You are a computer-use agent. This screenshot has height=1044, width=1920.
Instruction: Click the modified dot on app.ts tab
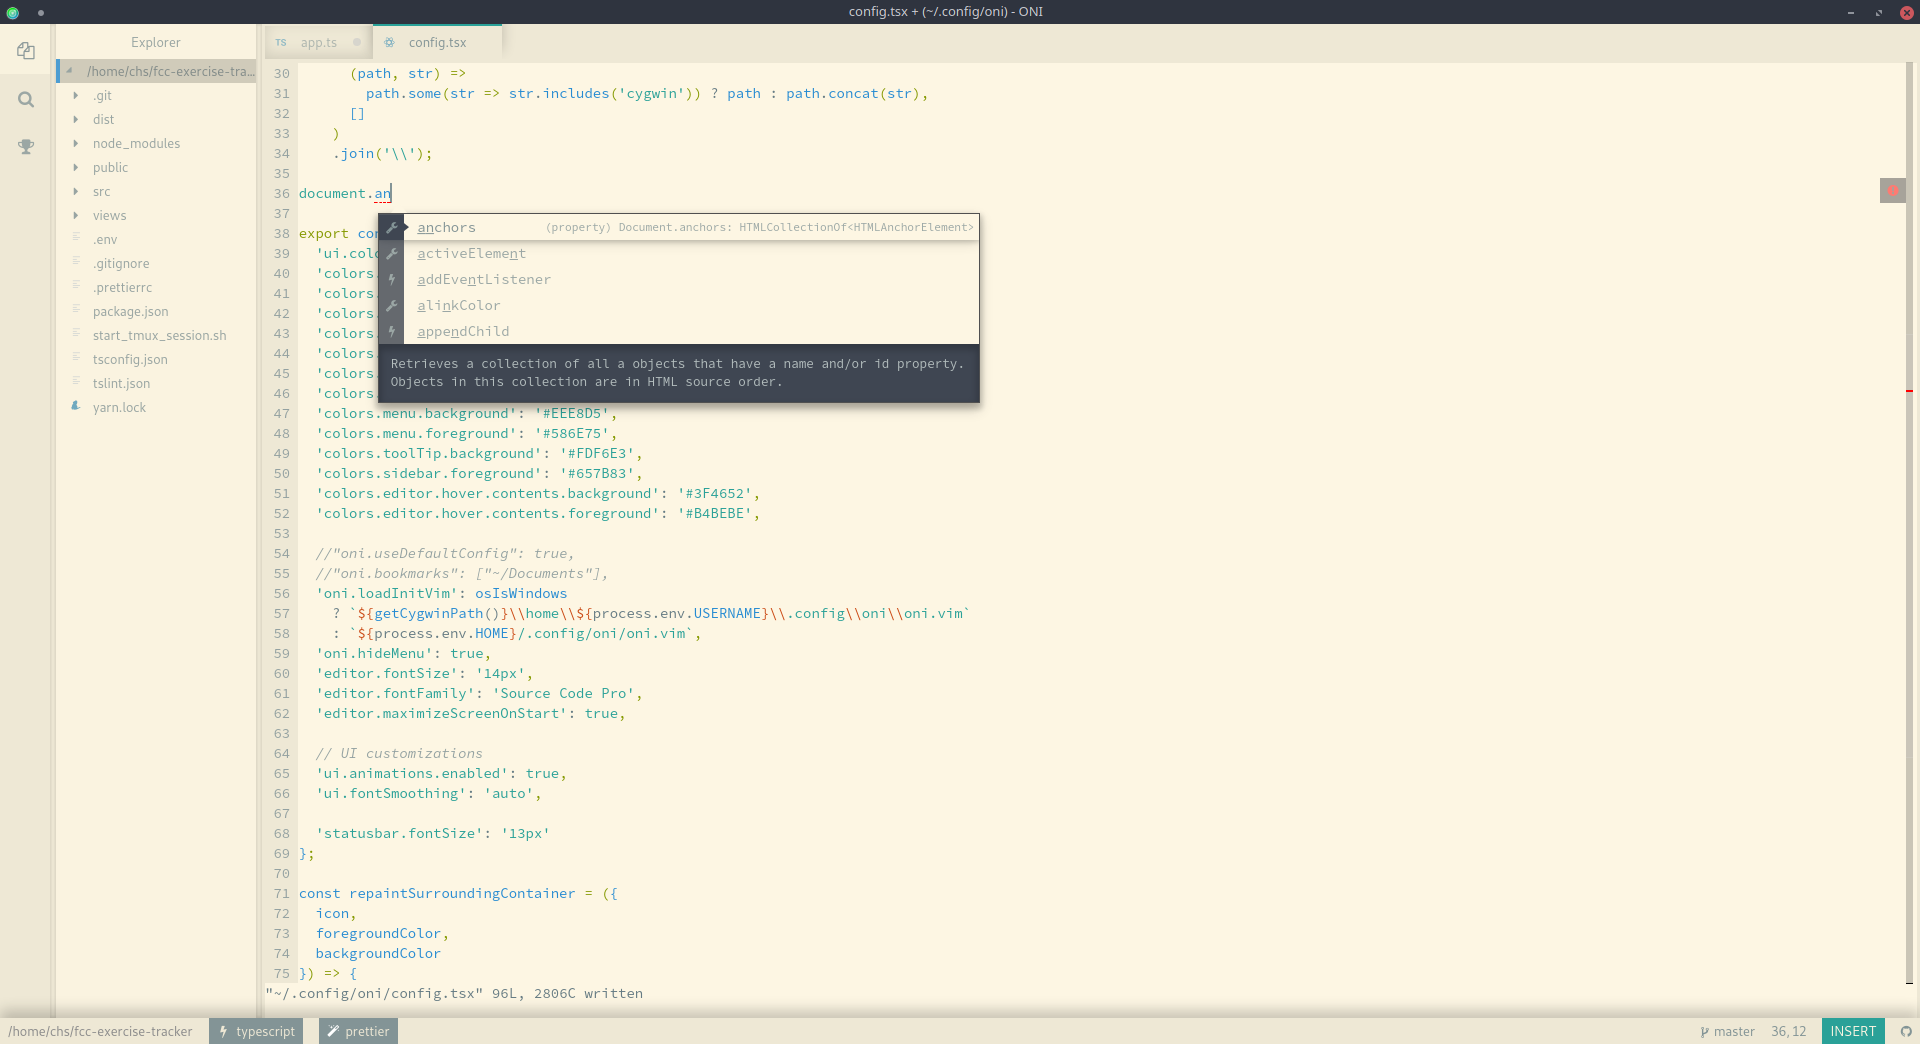pos(356,42)
